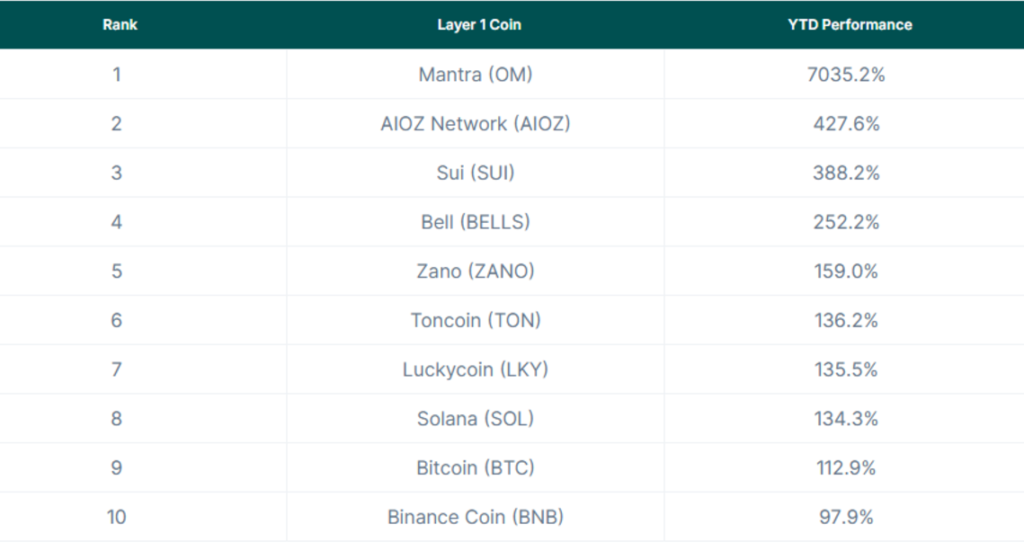
Task: Select the Toncoin (TON) cell
Action: coord(476,321)
